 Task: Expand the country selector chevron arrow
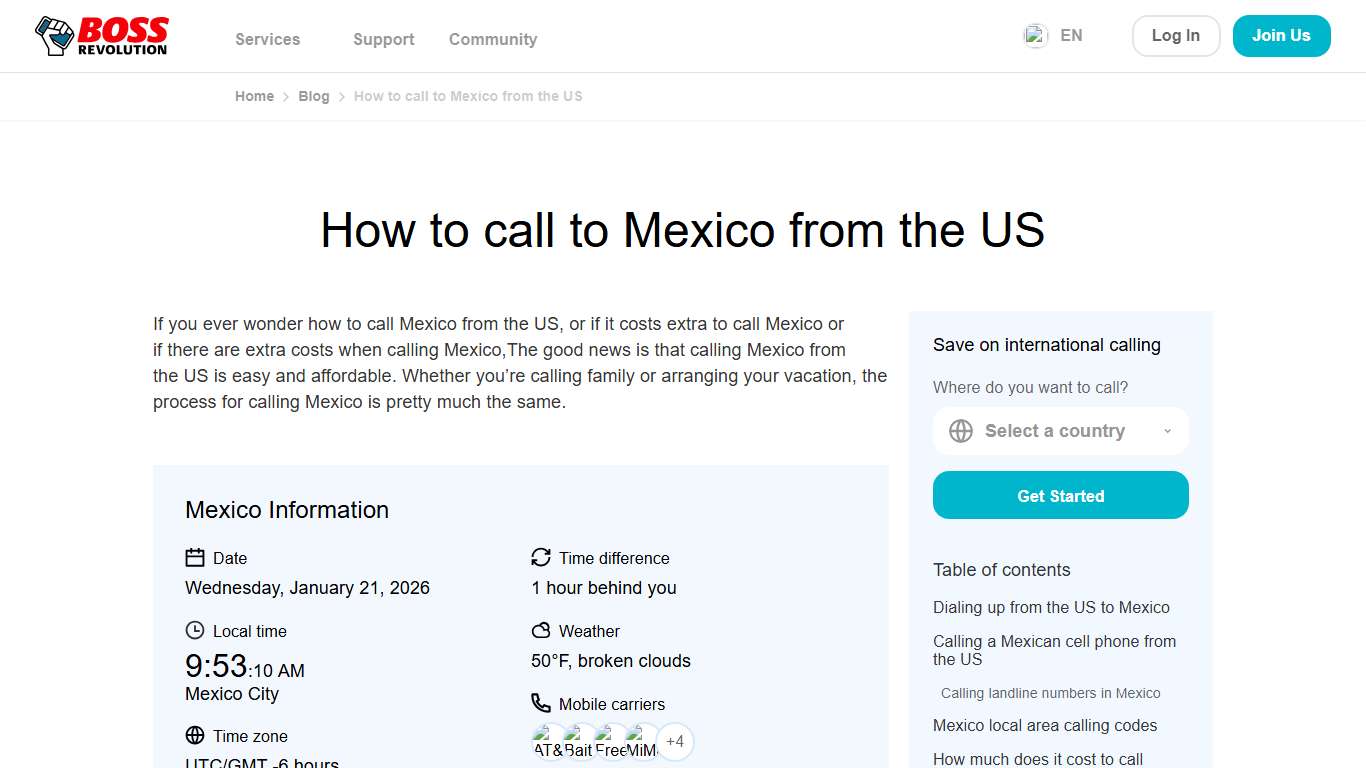[x=1167, y=431]
